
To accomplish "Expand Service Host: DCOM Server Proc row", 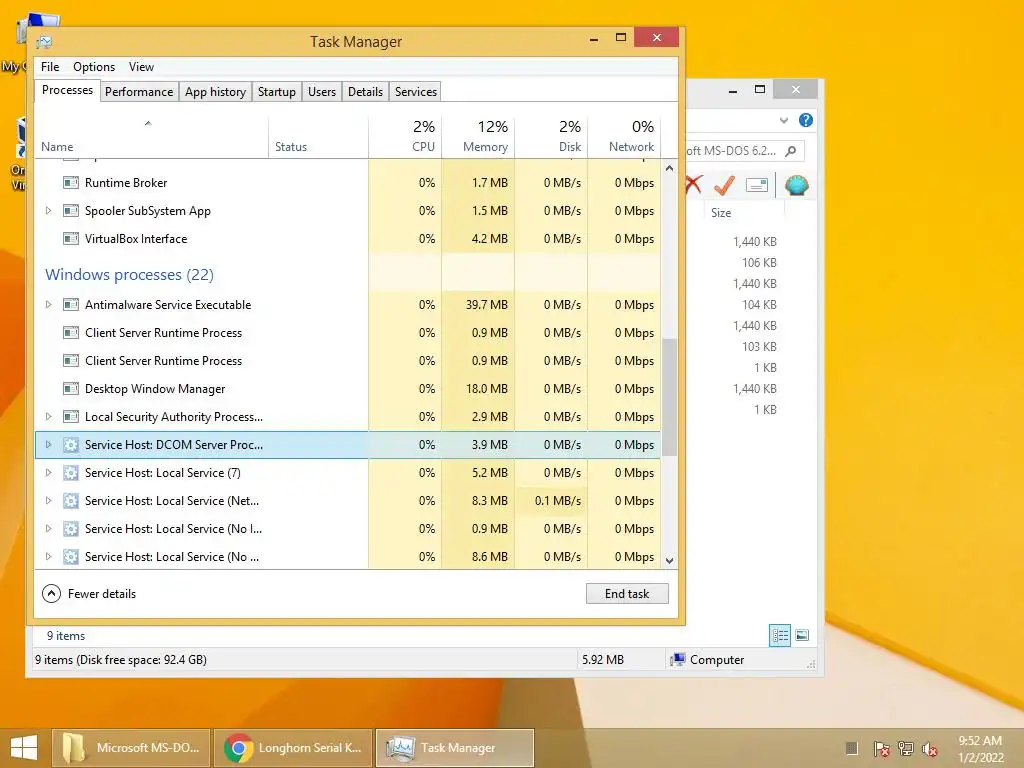I will (x=48, y=445).
